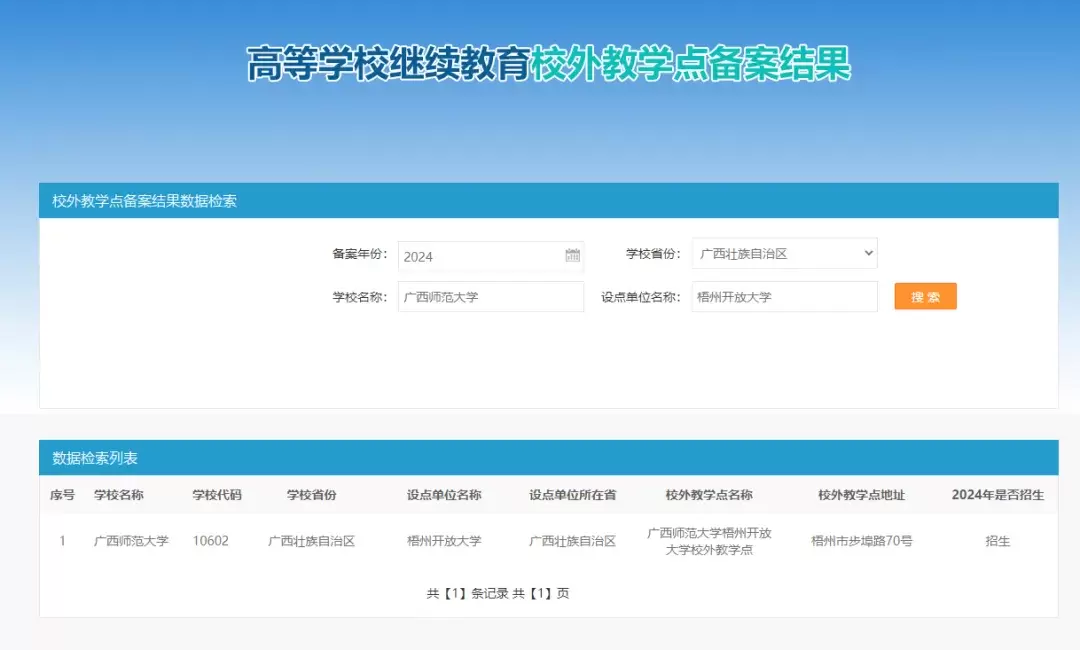The image size is (1080, 650).
Task: Click inside the 备案年份 input field
Action: pyautogui.click(x=470, y=256)
